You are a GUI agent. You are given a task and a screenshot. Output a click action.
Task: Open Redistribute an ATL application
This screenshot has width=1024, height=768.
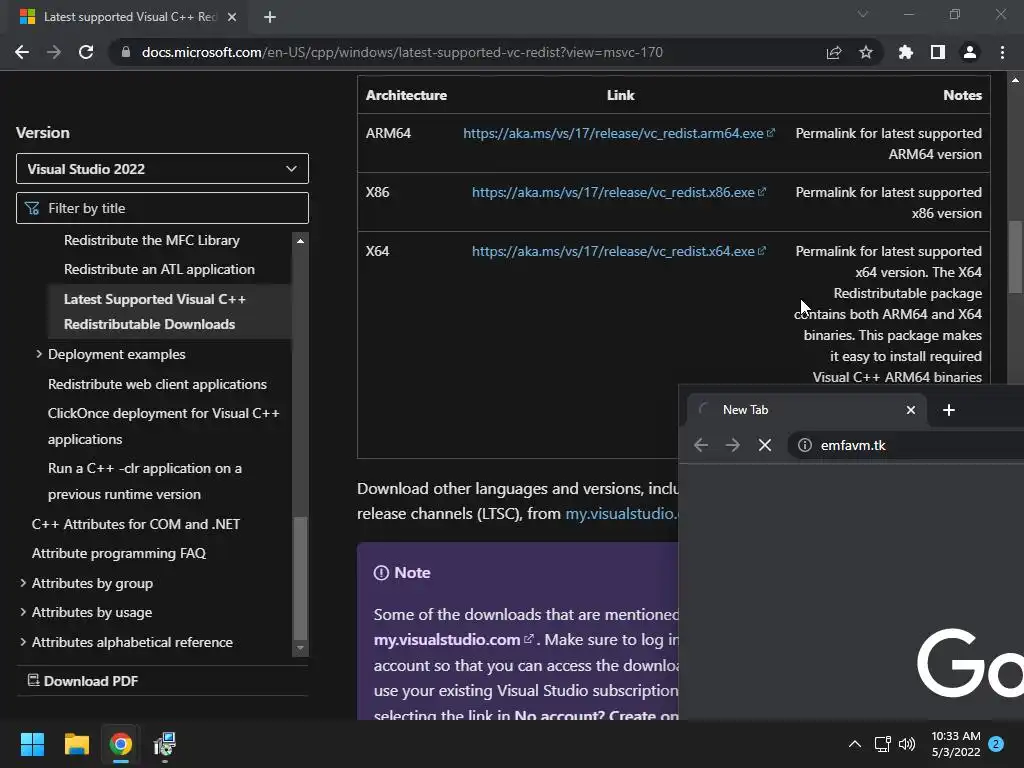click(159, 269)
